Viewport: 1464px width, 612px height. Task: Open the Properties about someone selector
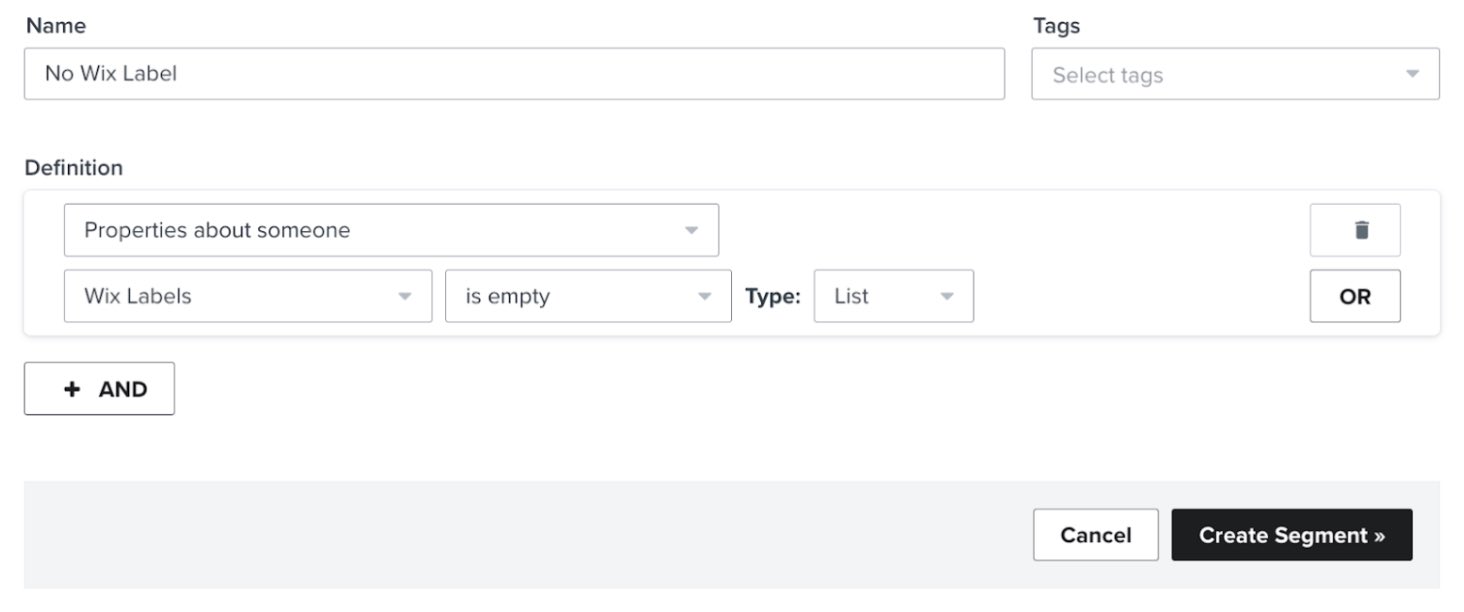coord(390,229)
